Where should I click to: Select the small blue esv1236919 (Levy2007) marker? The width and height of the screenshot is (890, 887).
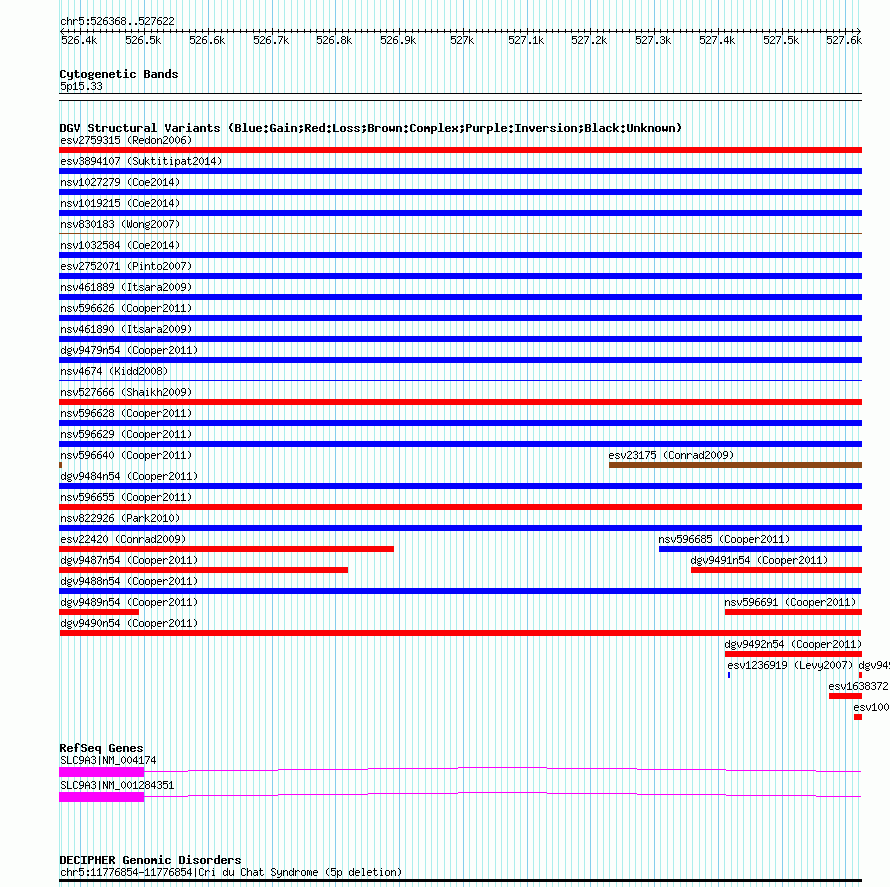pyautogui.click(x=729, y=675)
